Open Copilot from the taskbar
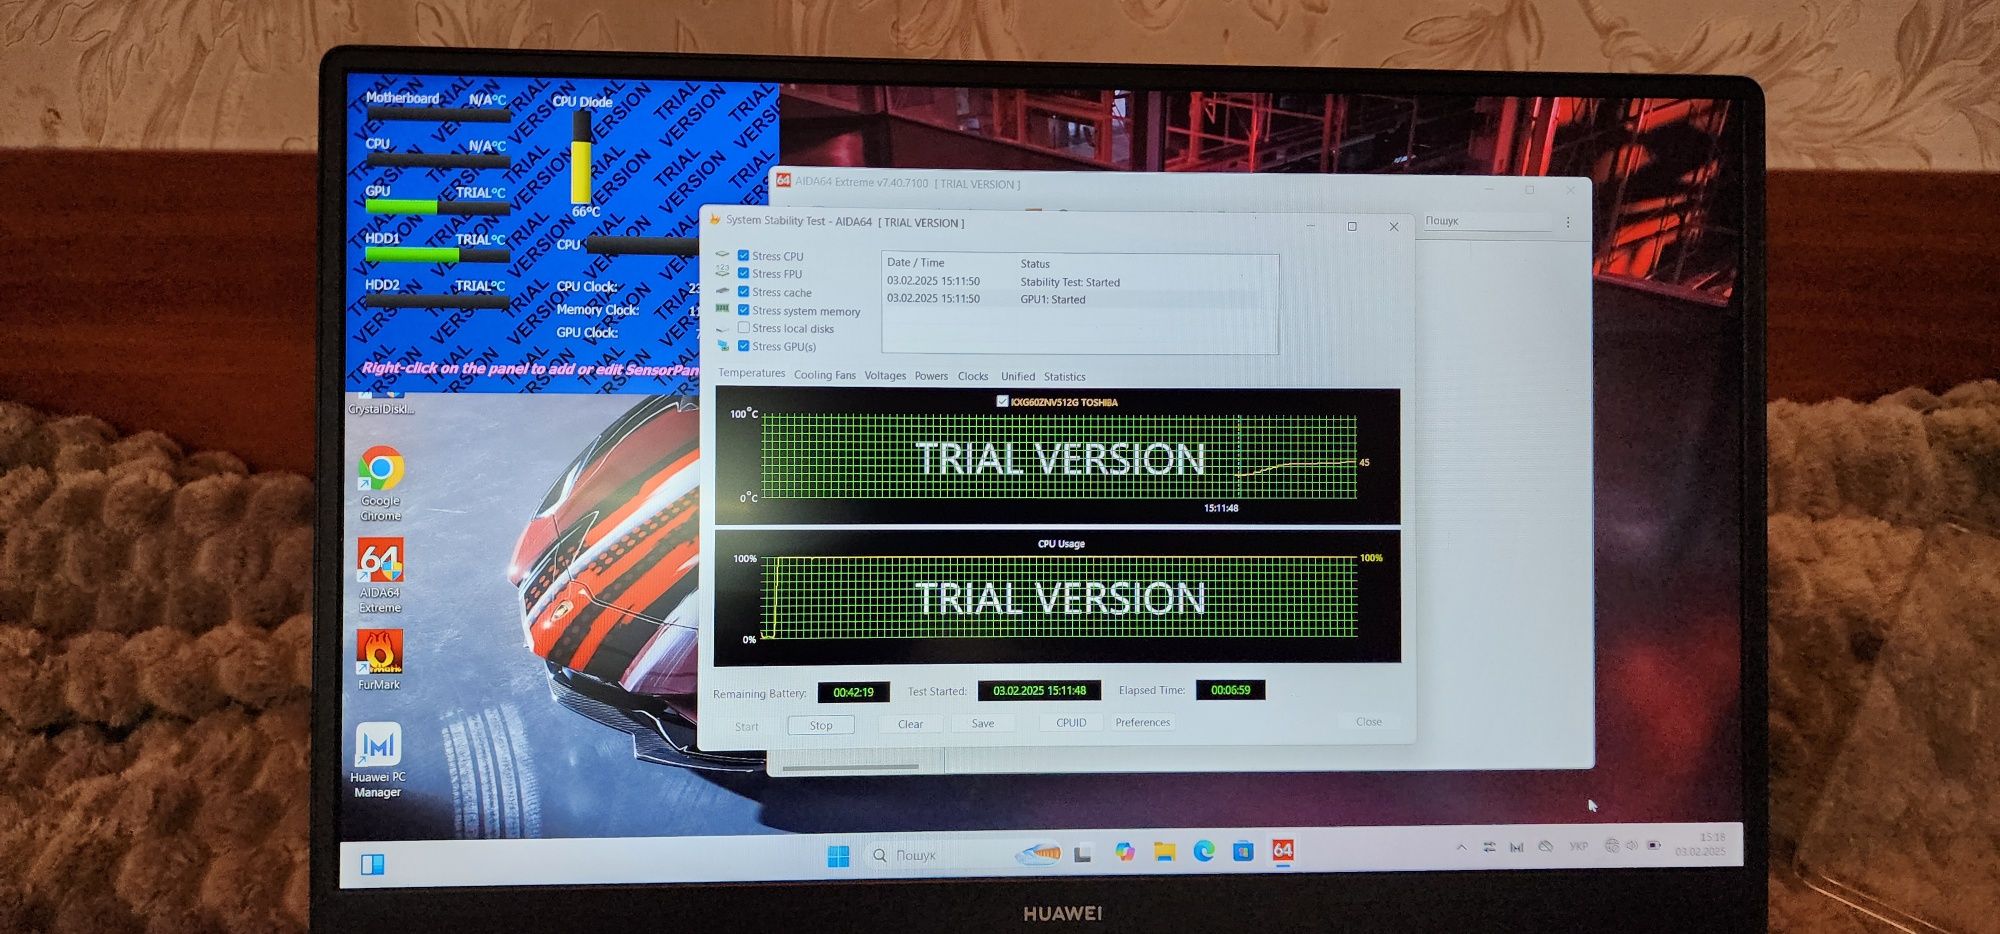Viewport: 2000px width, 934px height. click(1125, 851)
